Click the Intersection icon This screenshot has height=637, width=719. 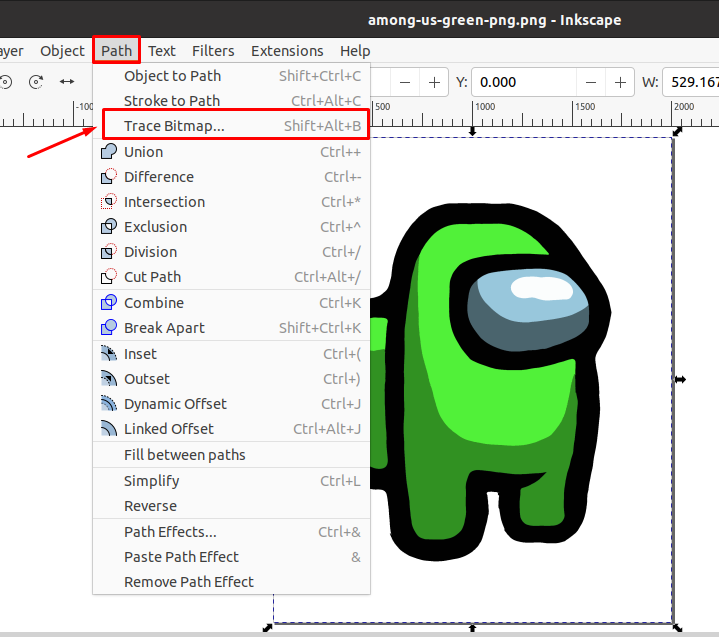coord(109,201)
